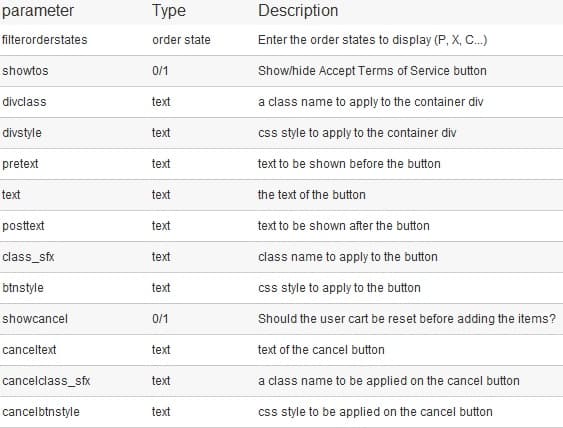Select the divclass parameter name
The height and width of the screenshot is (428, 563).
click(x=24, y=102)
